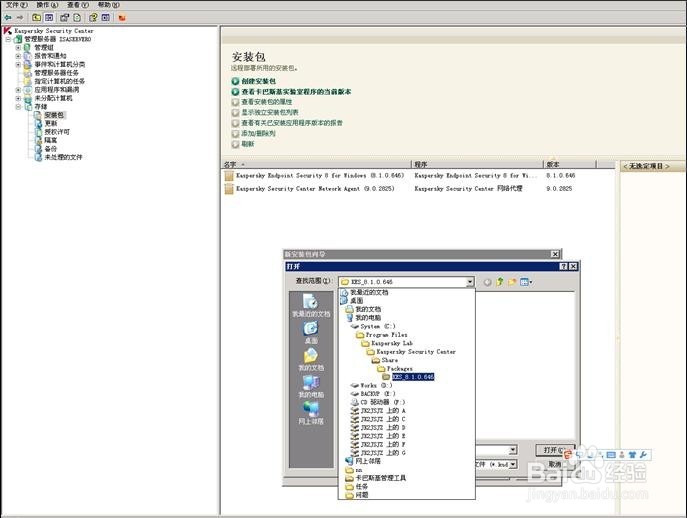The width and height of the screenshot is (687, 518).
Task: Click the Refresh page toolbar icon
Action: point(77,18)
